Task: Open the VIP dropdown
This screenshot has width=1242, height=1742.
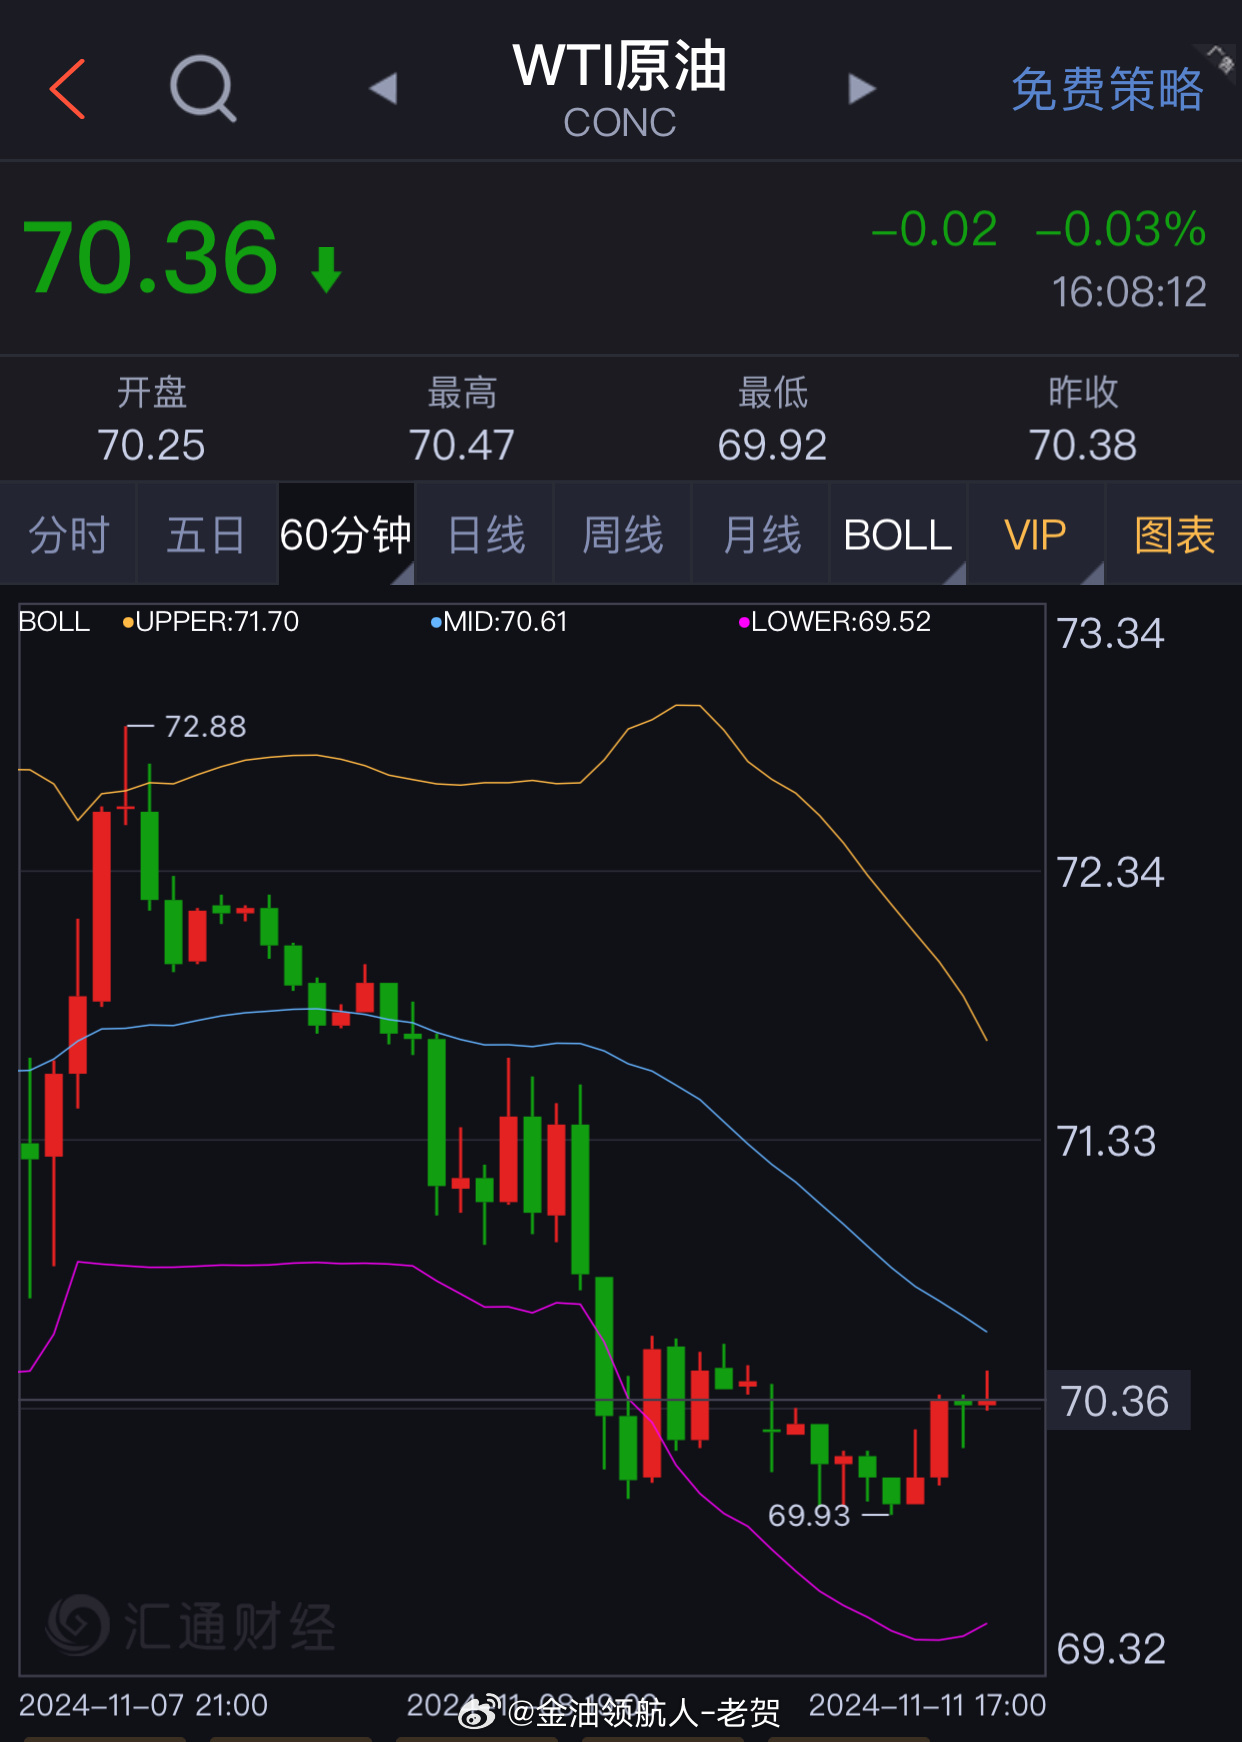Action: [x=1036, y=534]
